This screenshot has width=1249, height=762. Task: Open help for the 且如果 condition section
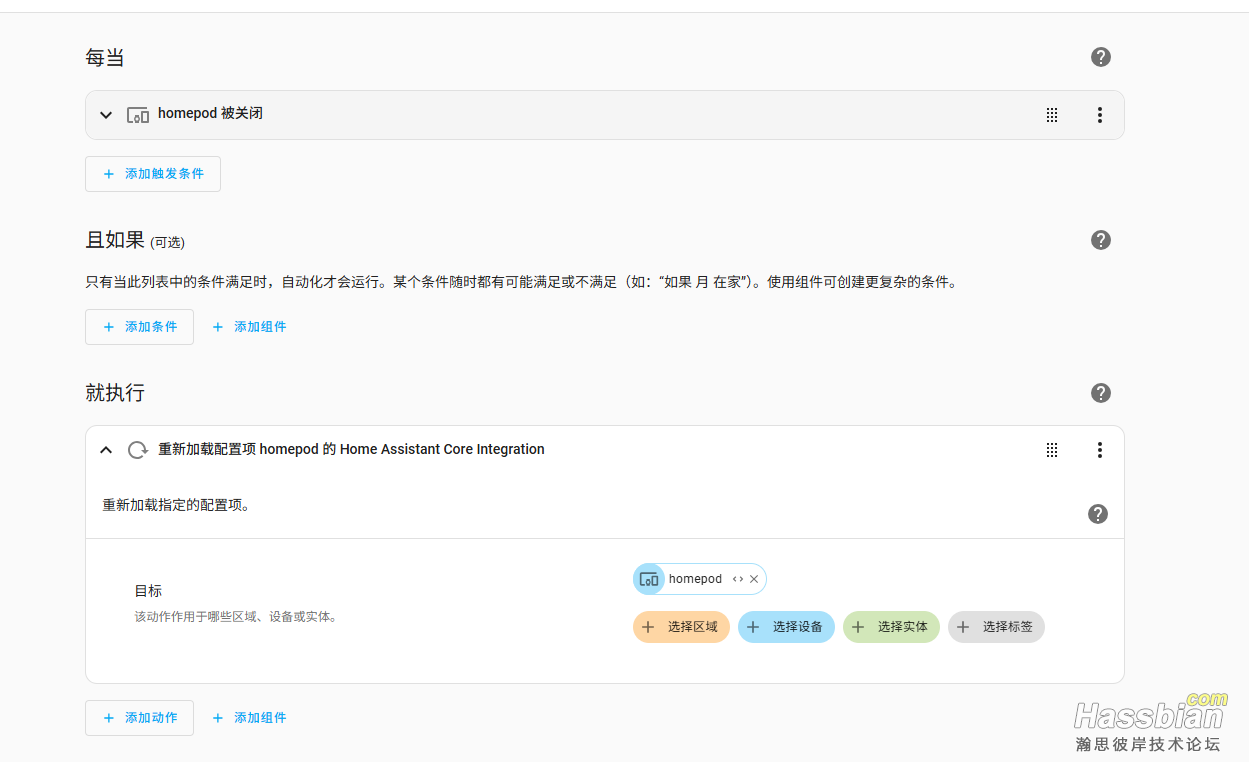point(1100,240)
